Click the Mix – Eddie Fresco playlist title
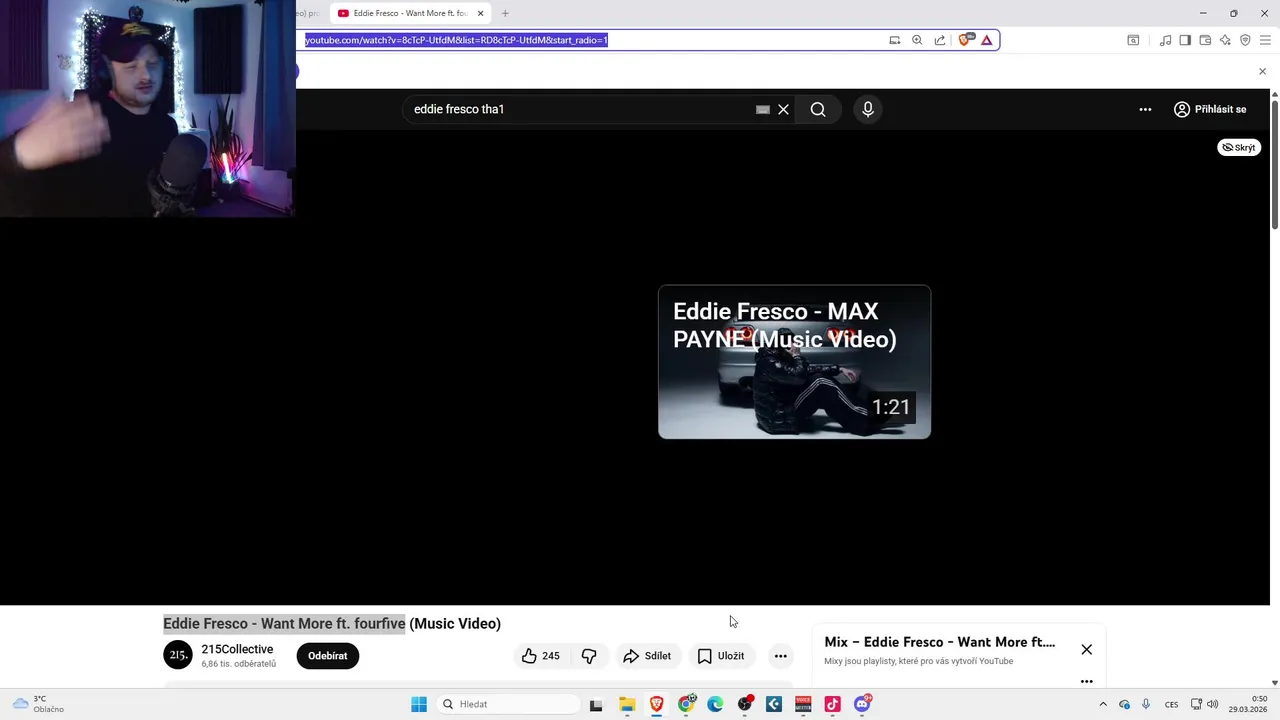1280x720 pixels. 939,642
